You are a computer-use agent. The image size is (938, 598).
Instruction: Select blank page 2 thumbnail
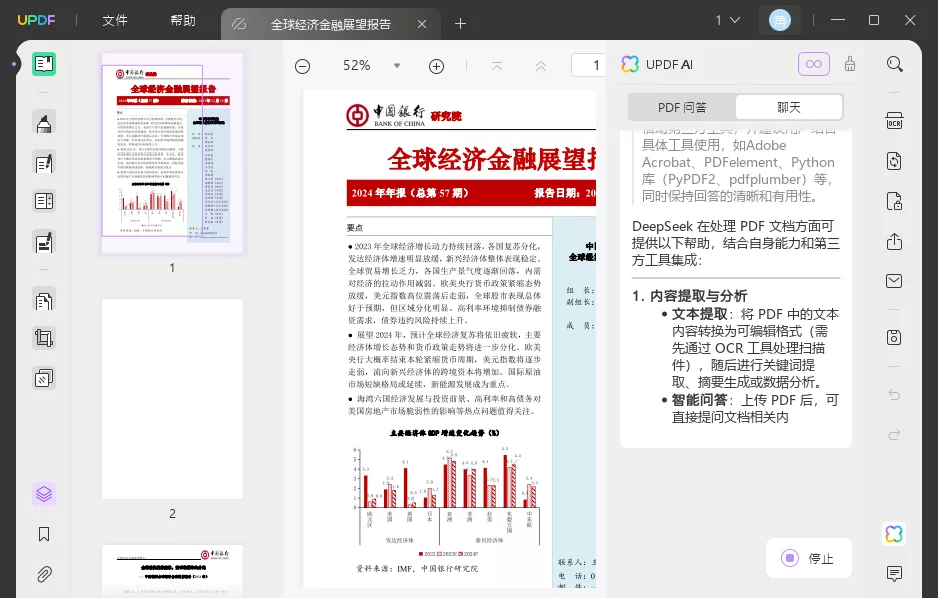pos(172,399)
